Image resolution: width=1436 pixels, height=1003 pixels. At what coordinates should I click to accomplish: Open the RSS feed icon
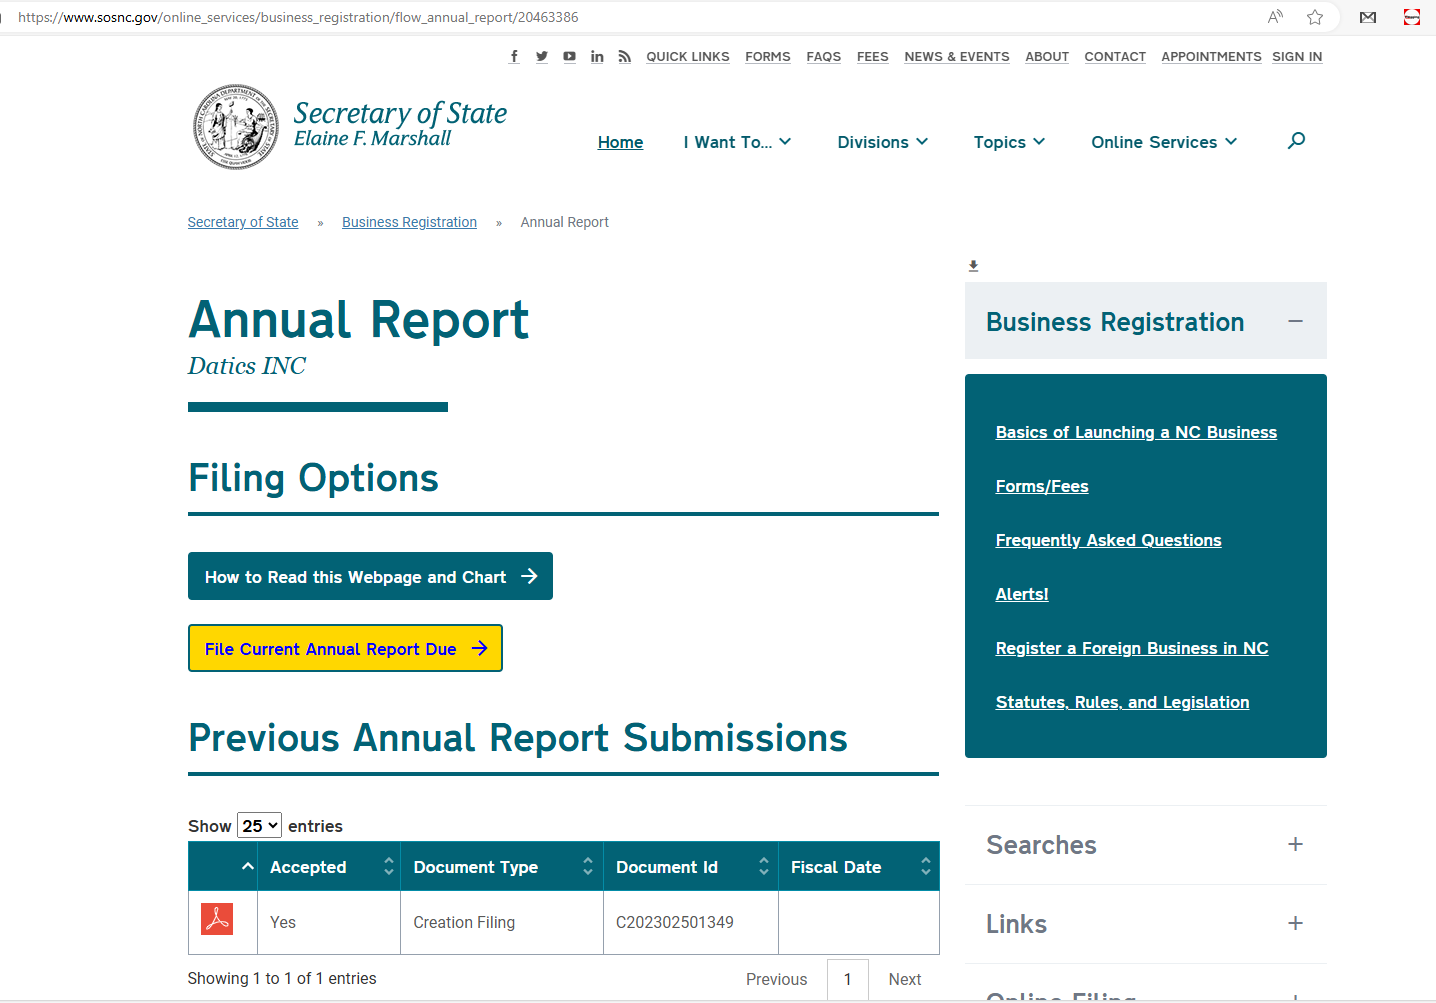point(624,57)
